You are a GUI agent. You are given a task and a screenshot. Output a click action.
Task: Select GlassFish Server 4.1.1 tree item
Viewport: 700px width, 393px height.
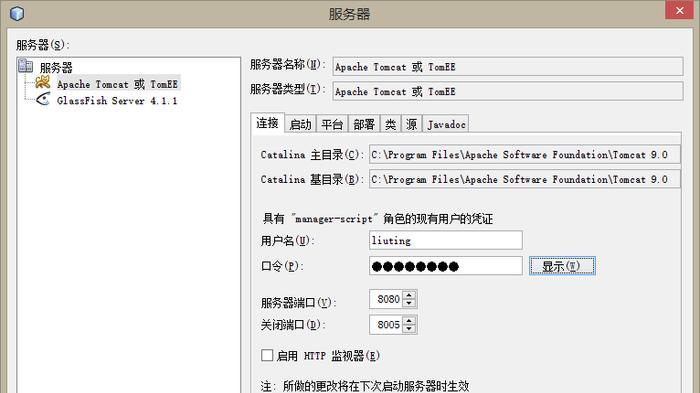click(117, 100)
